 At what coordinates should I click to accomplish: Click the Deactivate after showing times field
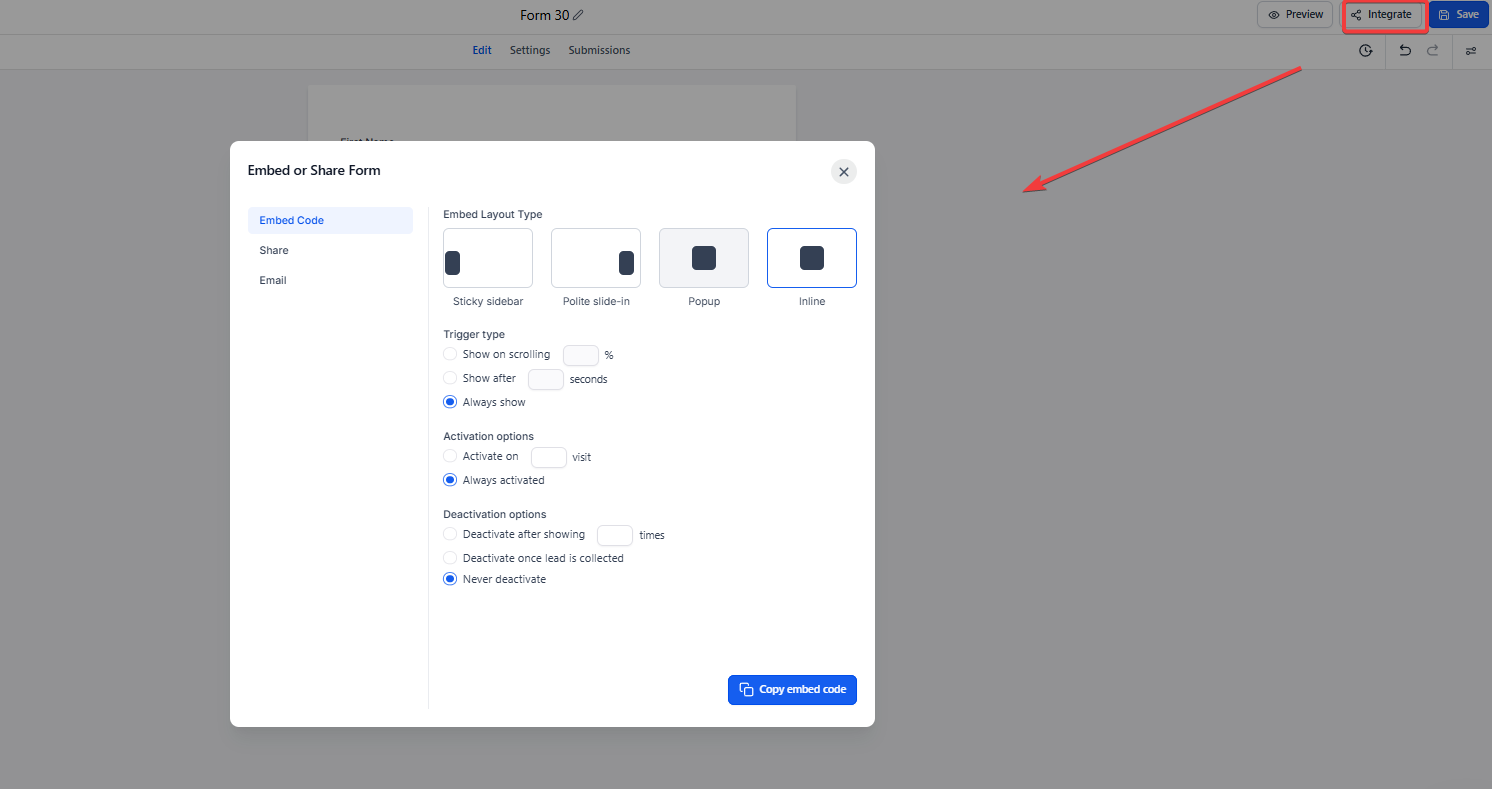(614, 535)
